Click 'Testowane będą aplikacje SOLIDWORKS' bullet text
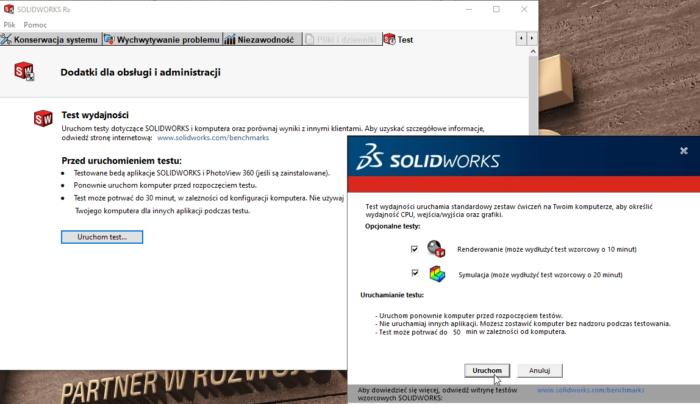This screenshot has width=700, height=404. point(202,173)
